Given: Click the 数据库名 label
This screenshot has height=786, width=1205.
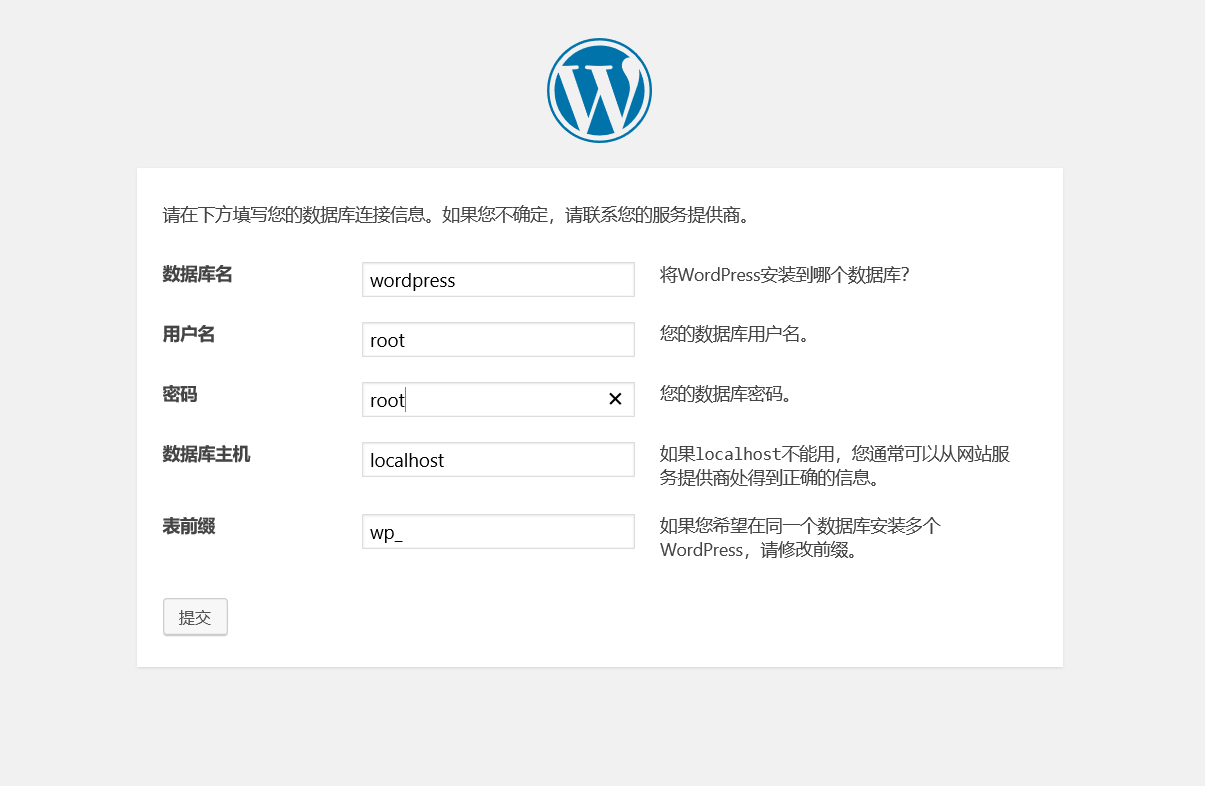Looking at the screenshot, I should pyautogui.click(x=197, y=274).
